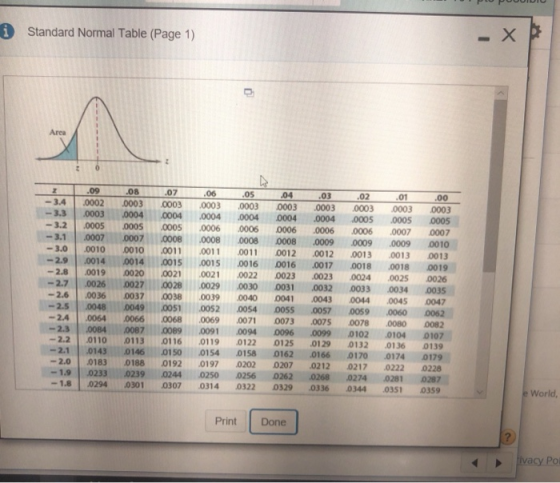Click value .0054 in row -2.5

[247, 309]
